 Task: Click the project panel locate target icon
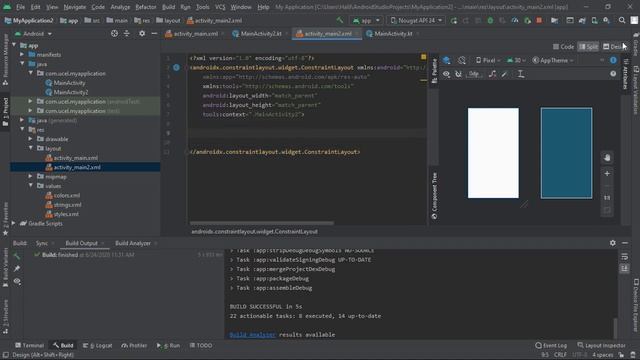[x=114, y=33]
